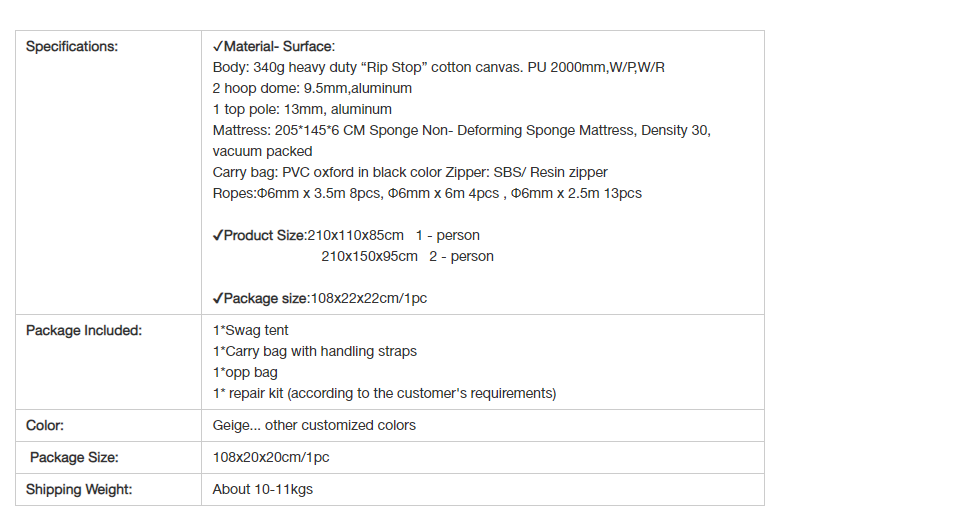Click the Package Included label
Viewport: 954px width, 512px height.
84,331
